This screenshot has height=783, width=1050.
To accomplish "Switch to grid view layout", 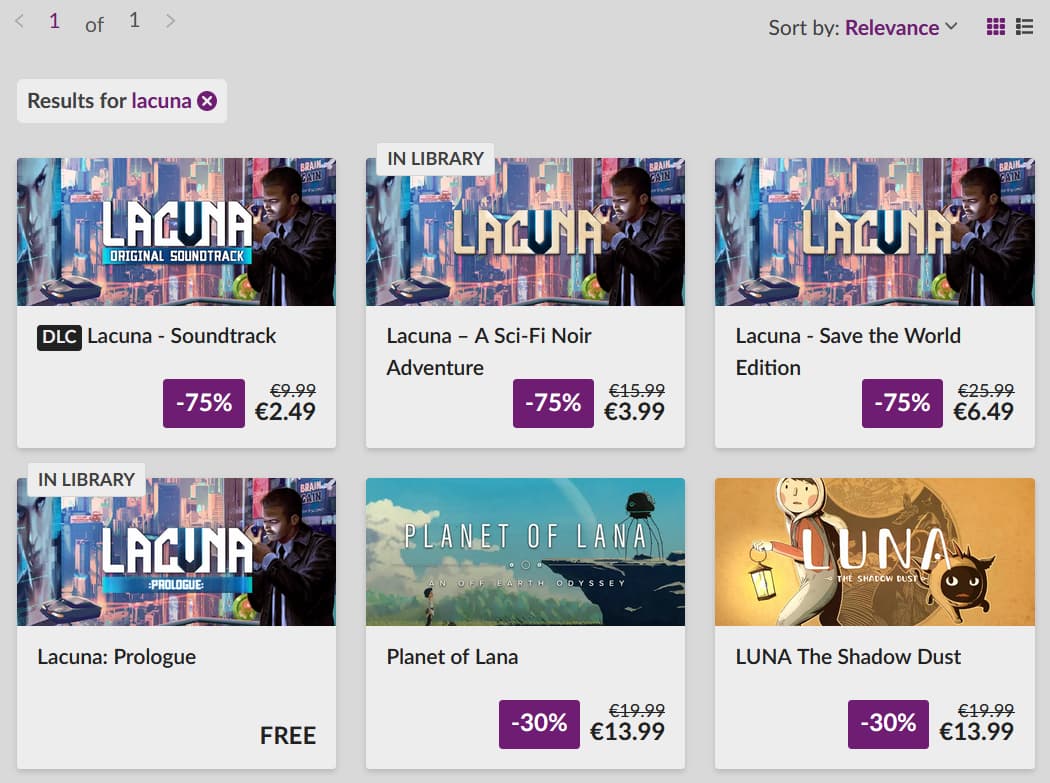I will (996, 27).
